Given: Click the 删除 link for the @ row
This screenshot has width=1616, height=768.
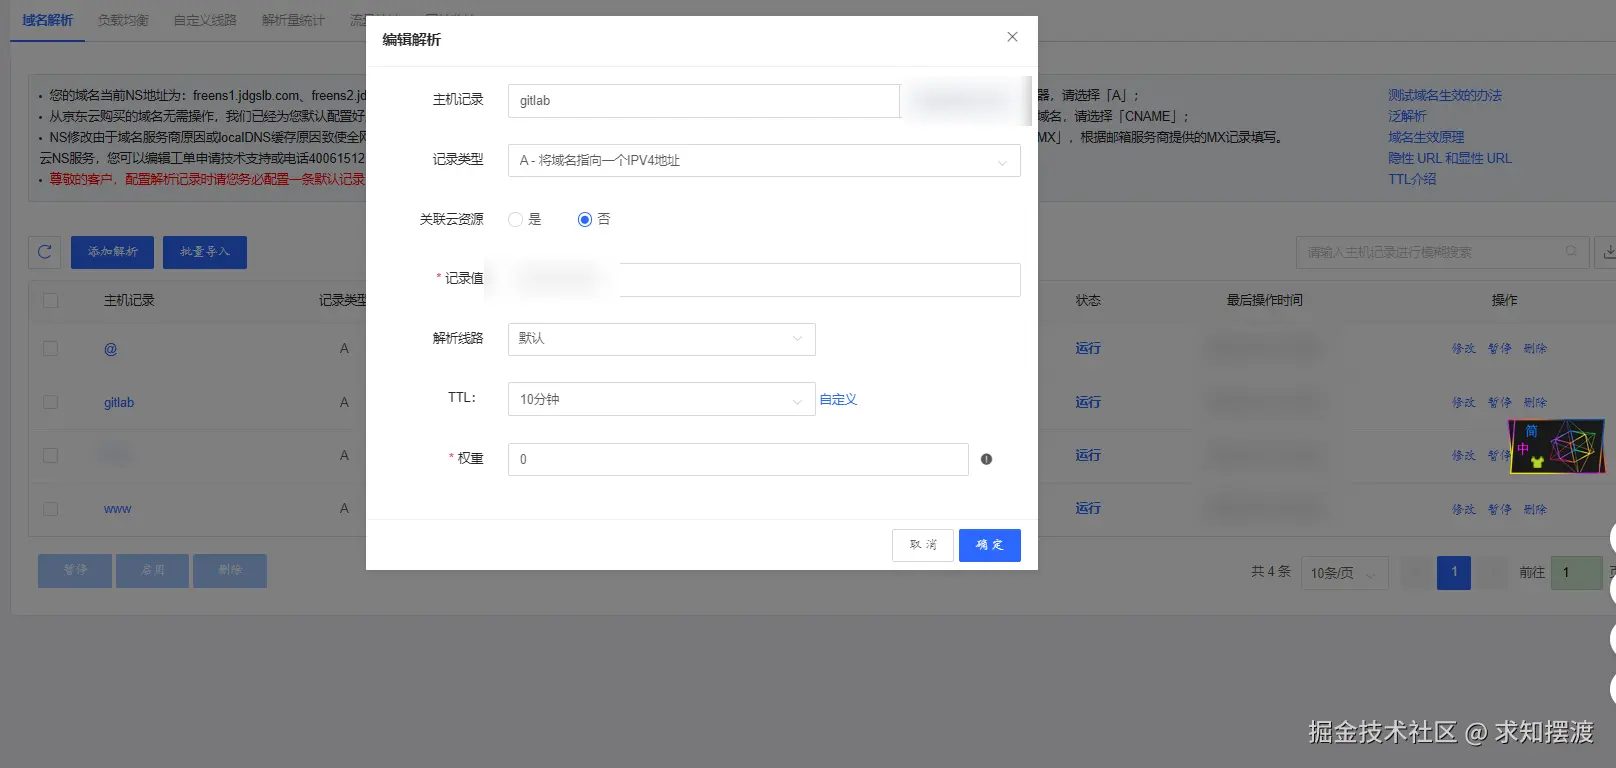Looking at the screenshot, I should [1535, 349].
